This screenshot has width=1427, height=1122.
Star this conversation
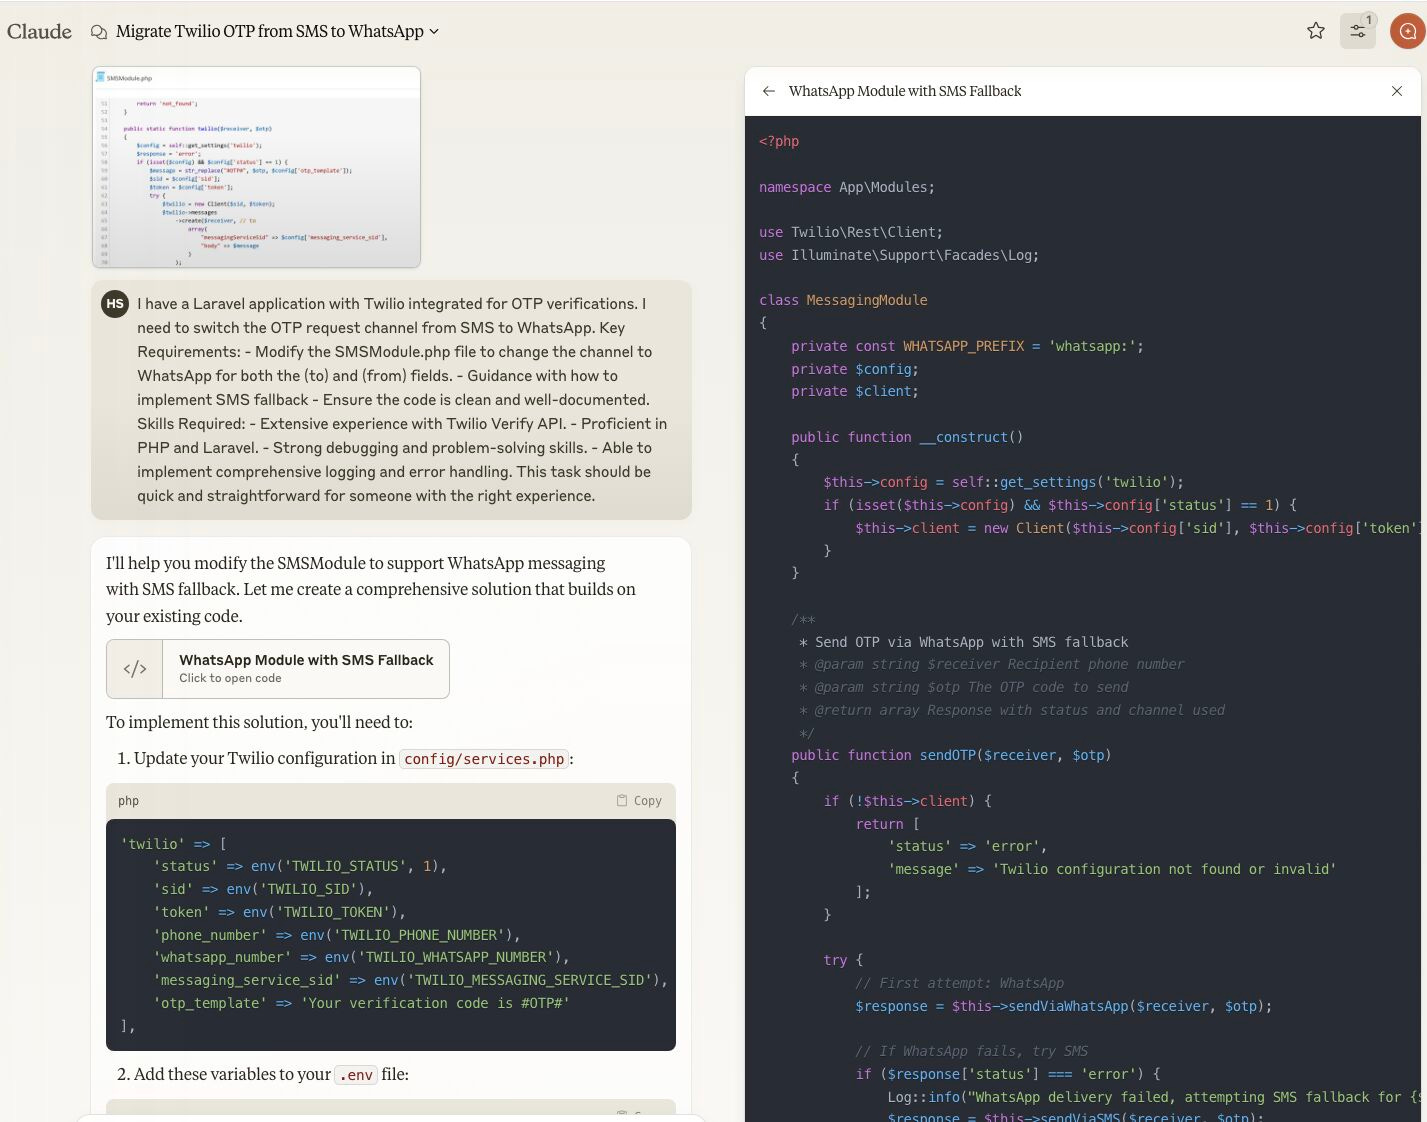pos(1316,31)
